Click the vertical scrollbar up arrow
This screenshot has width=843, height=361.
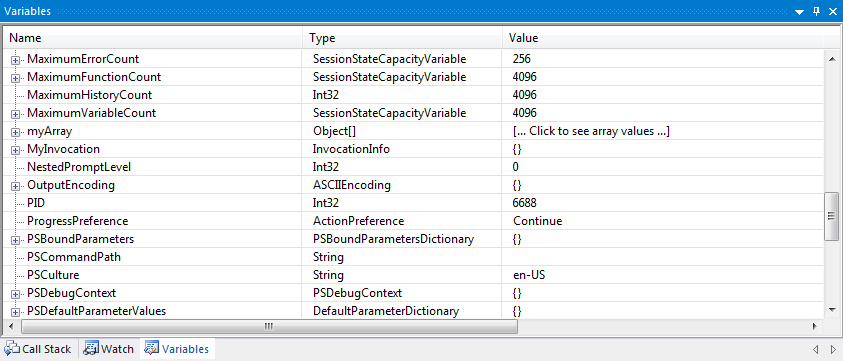coord(832,58)
